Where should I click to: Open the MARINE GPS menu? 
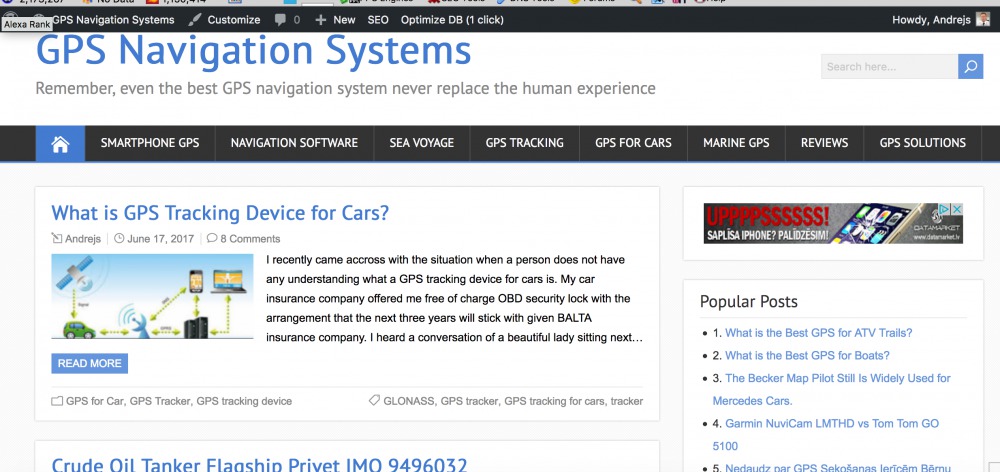pos(736,144)
